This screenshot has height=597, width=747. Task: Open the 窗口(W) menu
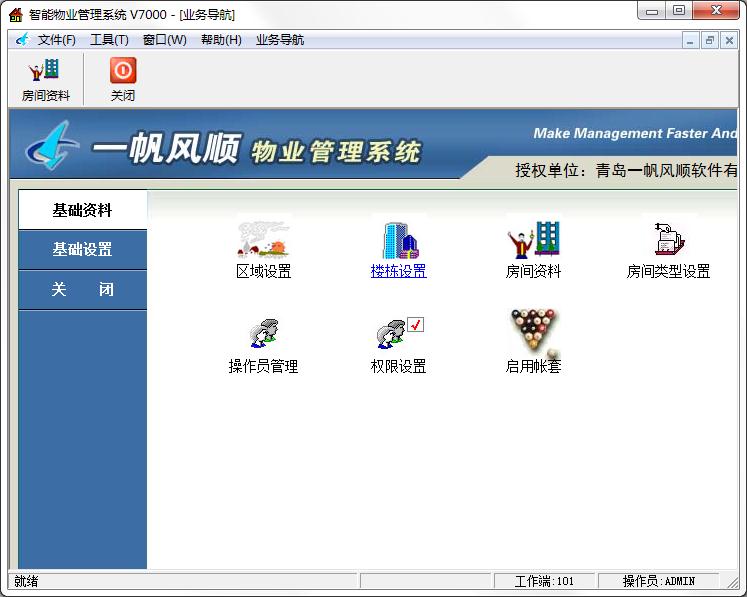click(x=165, y=40)
